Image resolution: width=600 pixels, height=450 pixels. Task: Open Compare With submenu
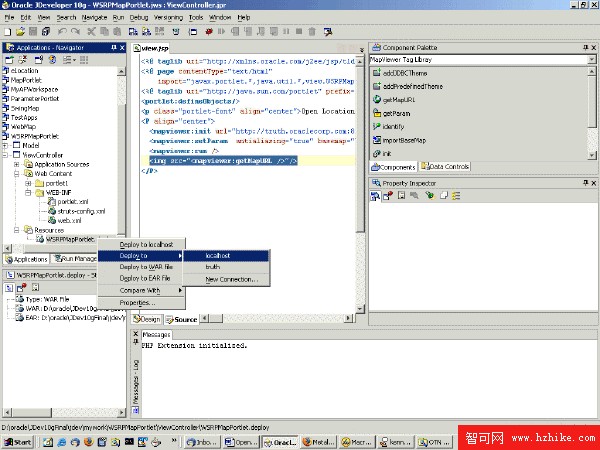pos(142,290)
